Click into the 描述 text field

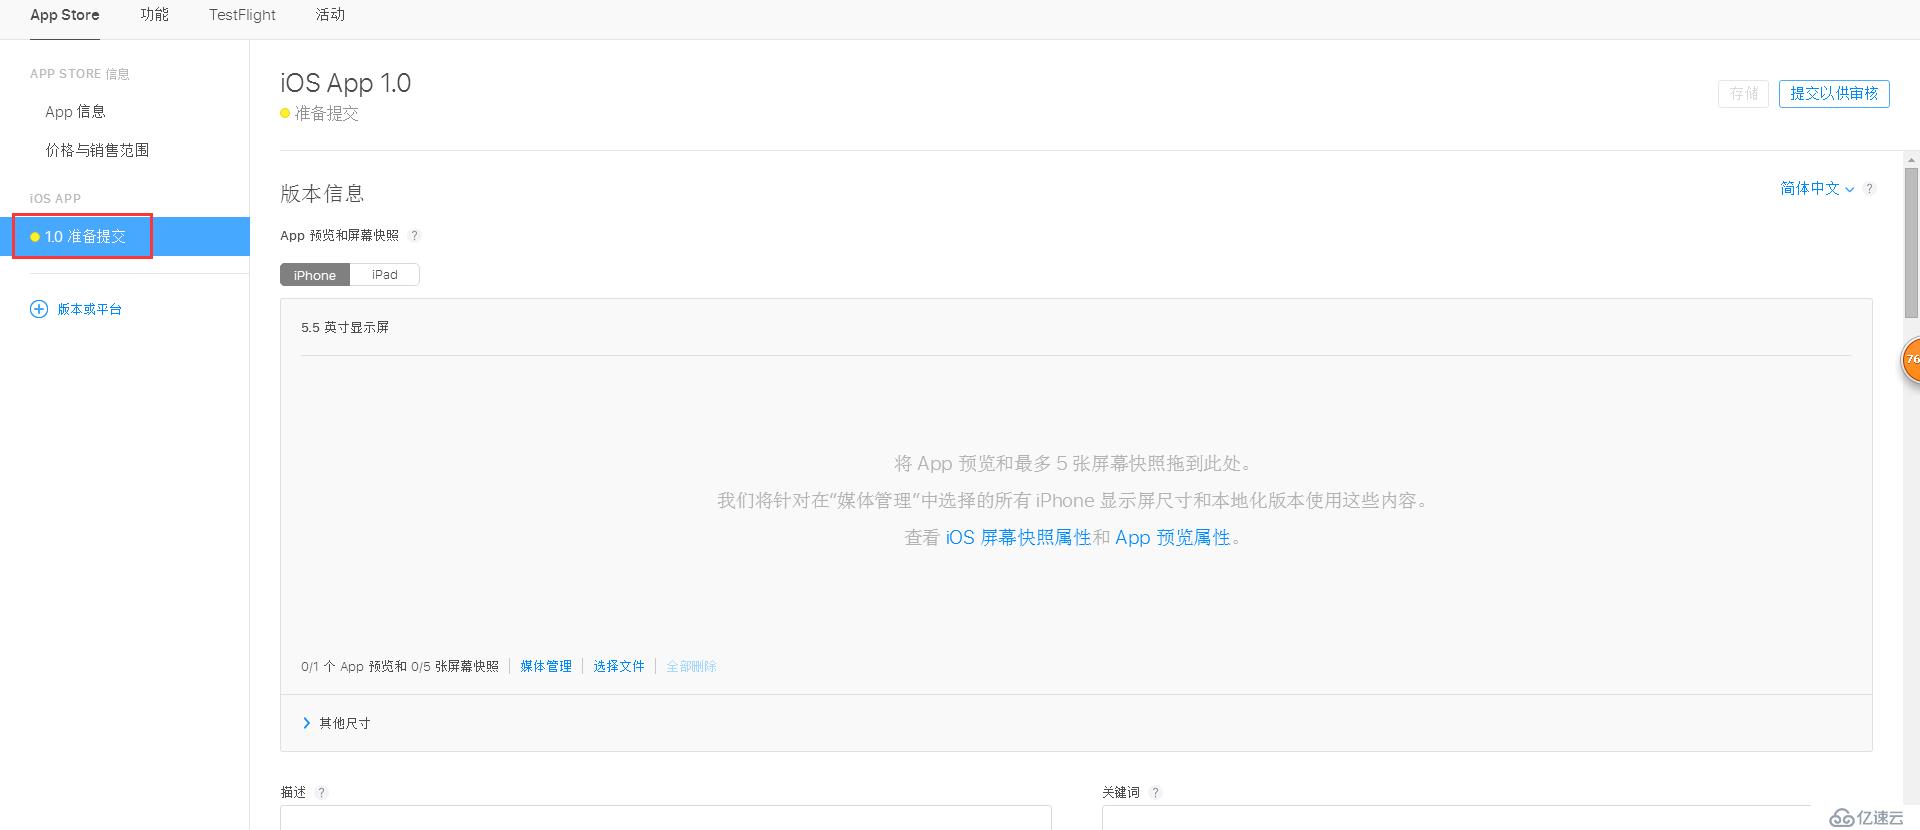(x=666, y=818)
